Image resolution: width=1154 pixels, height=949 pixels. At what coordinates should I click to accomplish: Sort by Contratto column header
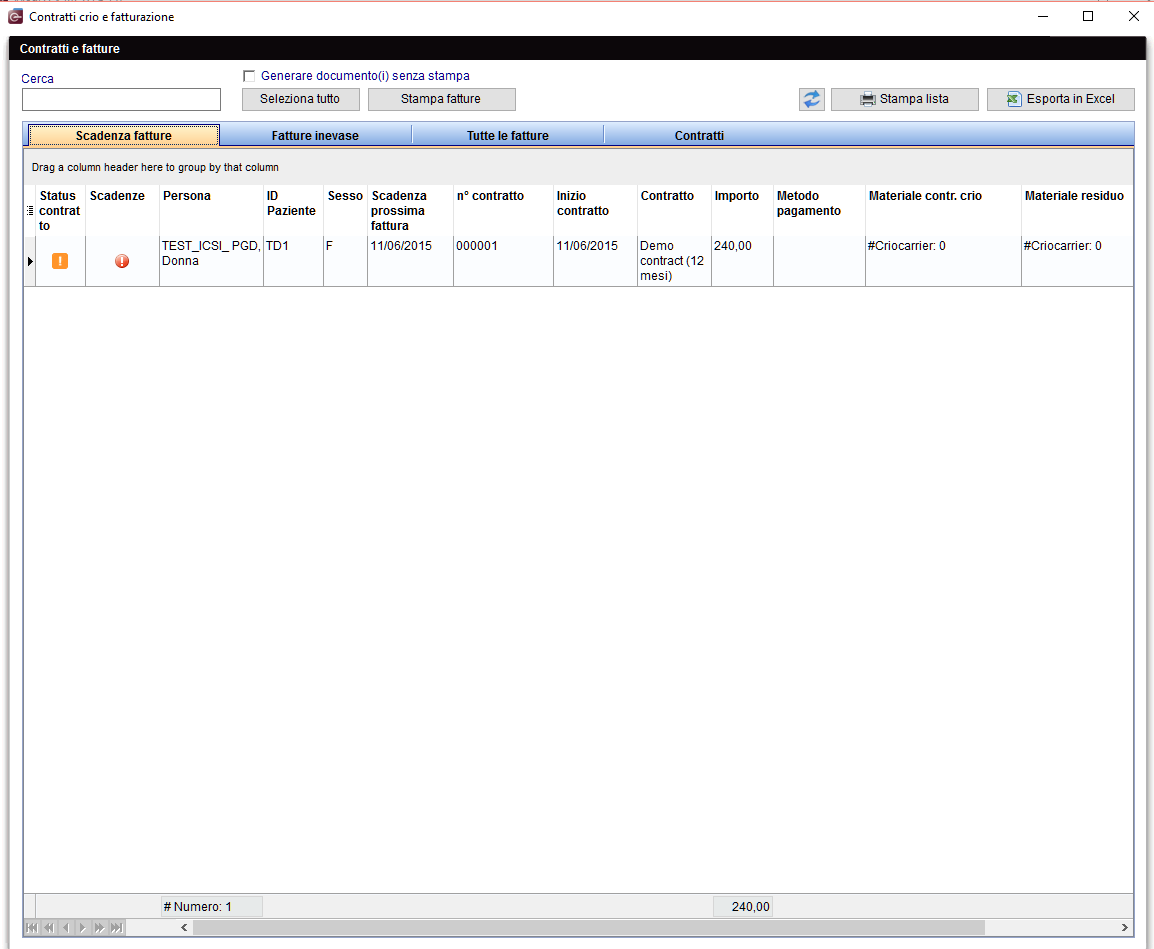[674, 211]
